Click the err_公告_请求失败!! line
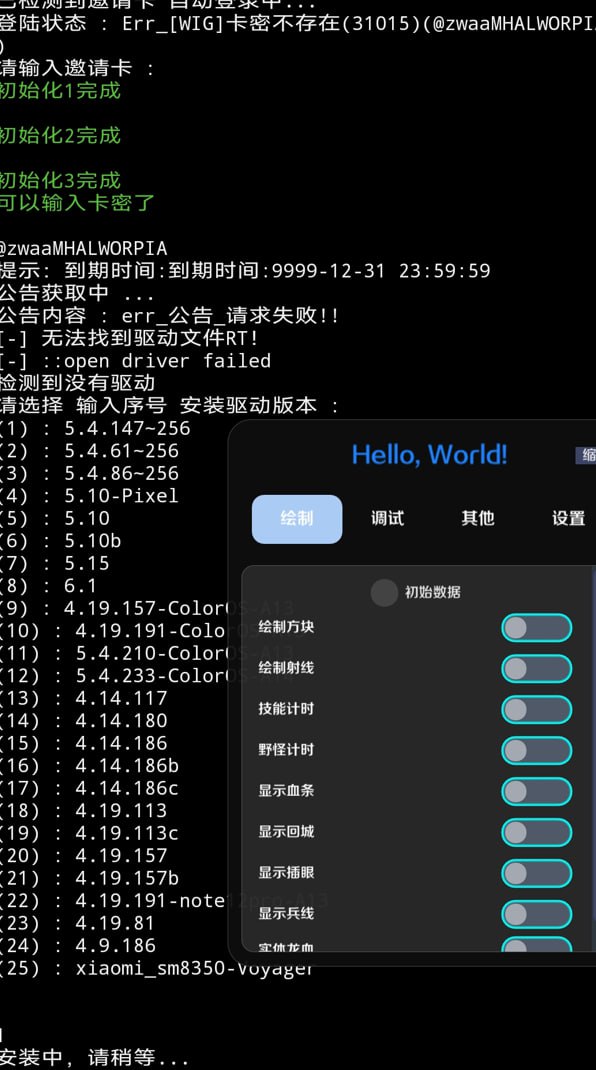Viewport: 596px width, 1070px height. tap(169, 315)
